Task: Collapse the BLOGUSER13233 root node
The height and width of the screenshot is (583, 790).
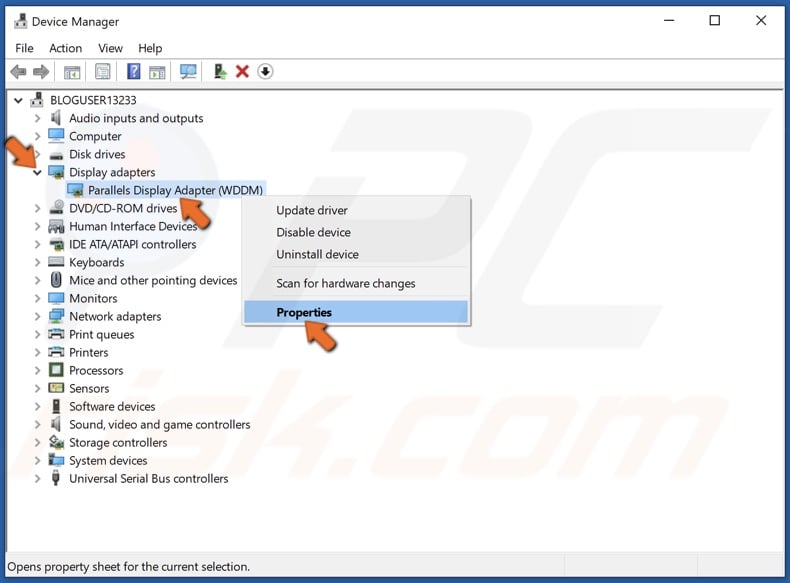Action: point(18,100)
